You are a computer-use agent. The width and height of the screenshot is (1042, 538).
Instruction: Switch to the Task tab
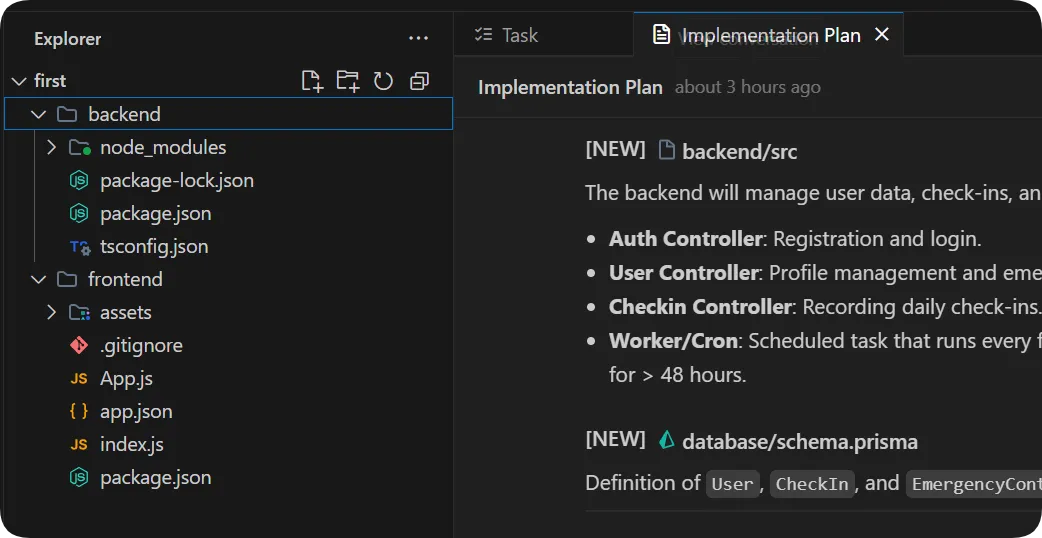coord(507,35)
